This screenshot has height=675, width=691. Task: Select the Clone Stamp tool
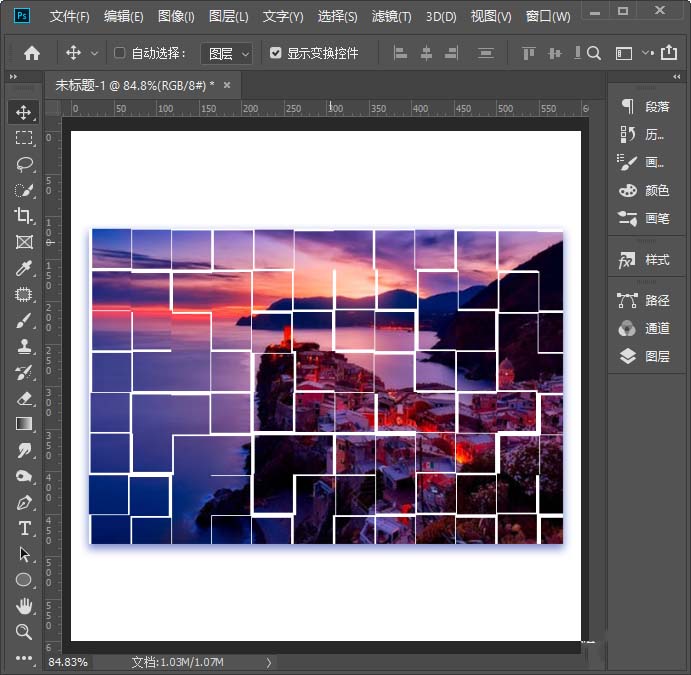[x=24, y=346]
